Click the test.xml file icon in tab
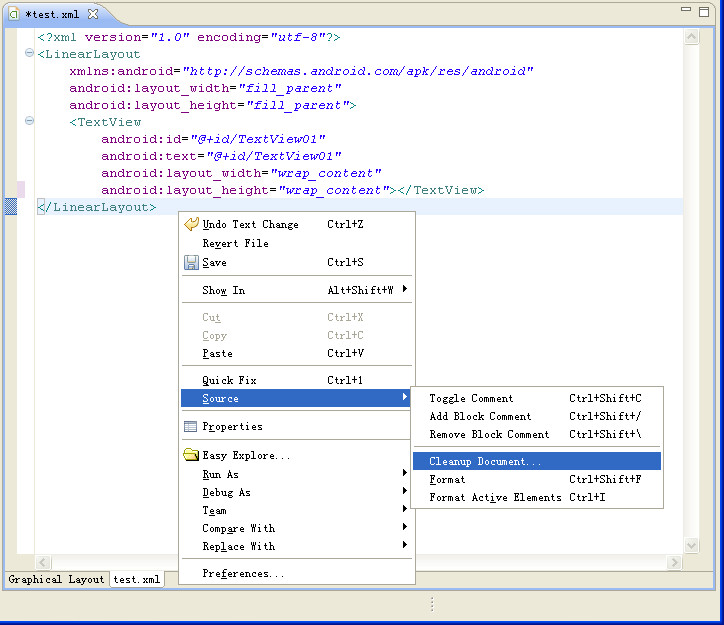The width and height of the screenshot is (724, 625). click(x=14, y=15)
